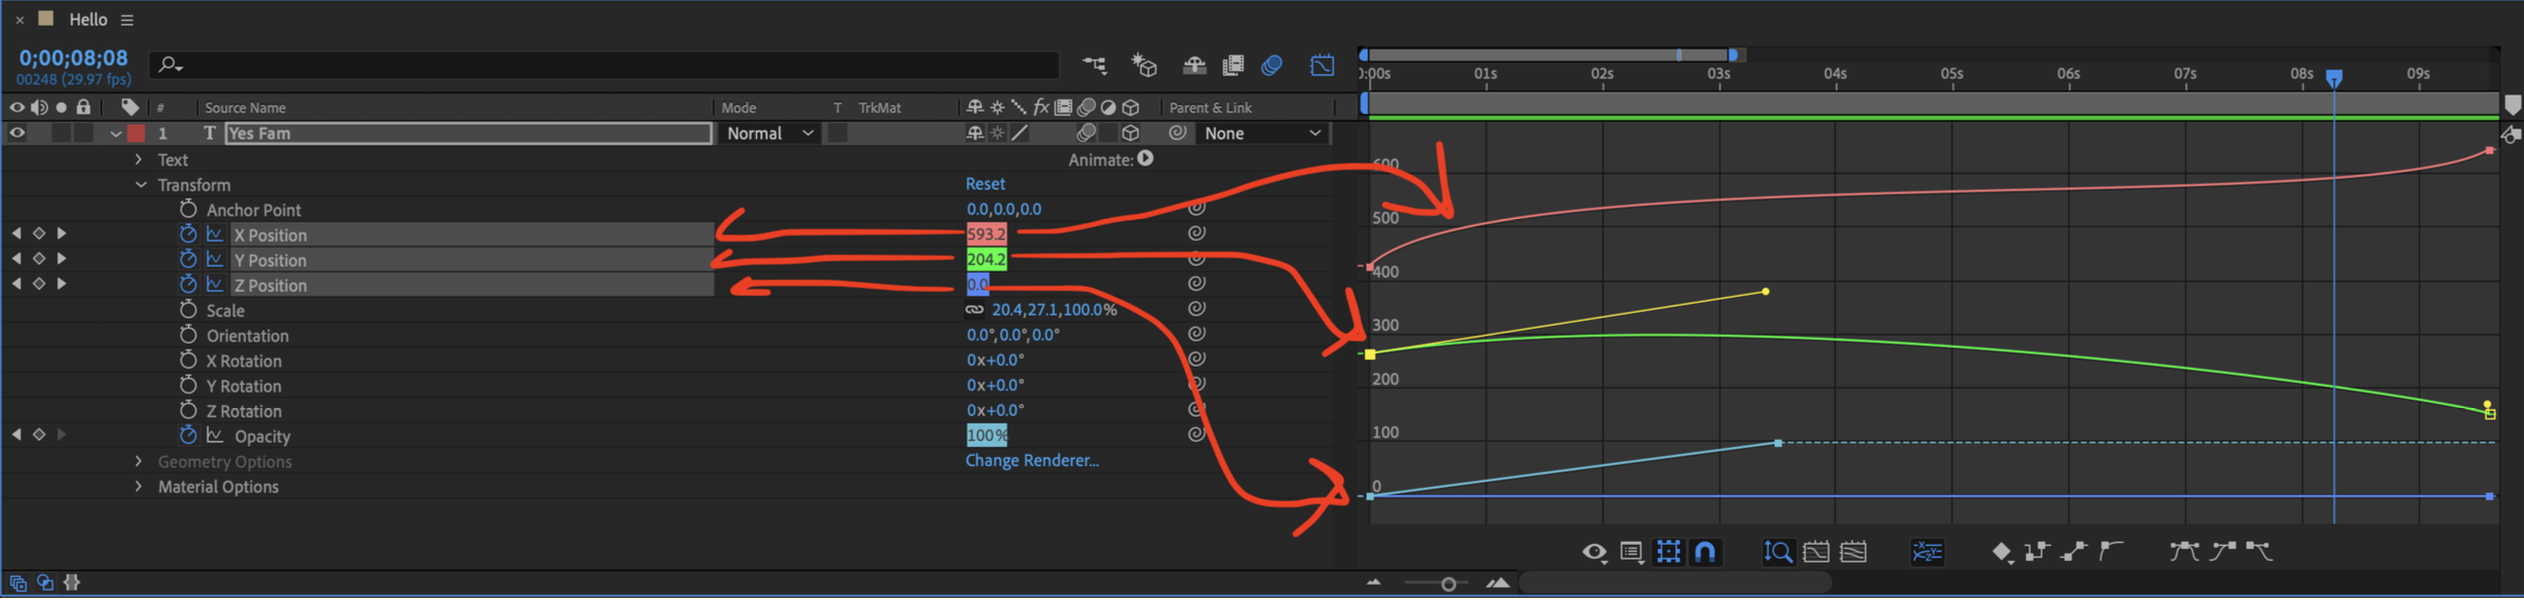Toggle the Graph Editor button
Viewport: 2524px width, 606px height.
pyautogui.click(x=1322, y=65)
